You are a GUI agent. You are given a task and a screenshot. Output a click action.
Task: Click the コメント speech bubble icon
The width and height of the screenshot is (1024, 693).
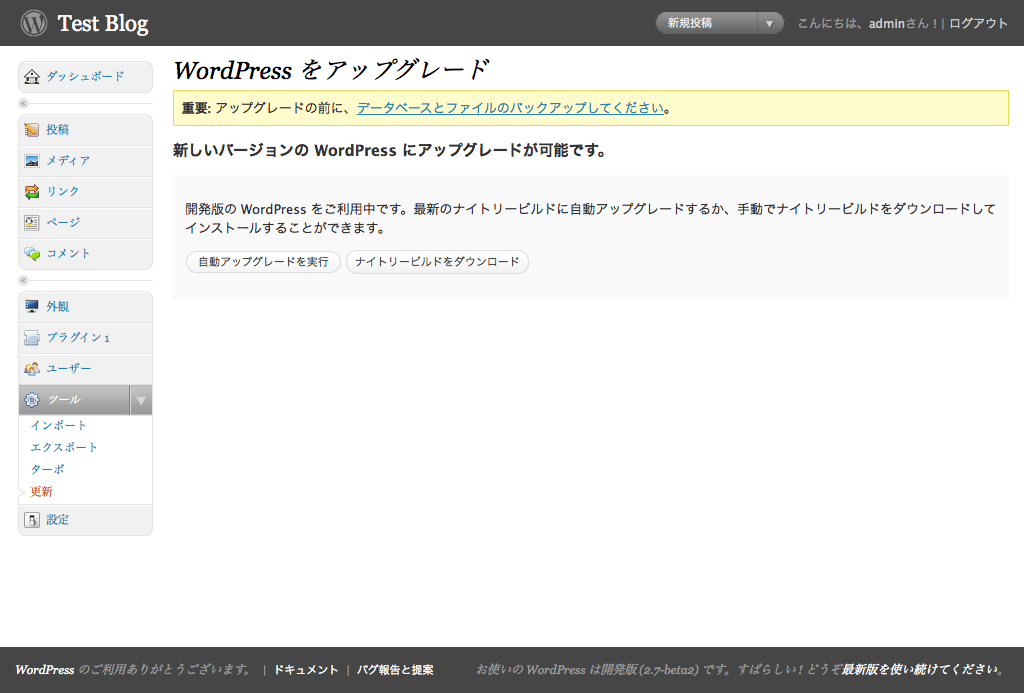click(x=31, y=253)
